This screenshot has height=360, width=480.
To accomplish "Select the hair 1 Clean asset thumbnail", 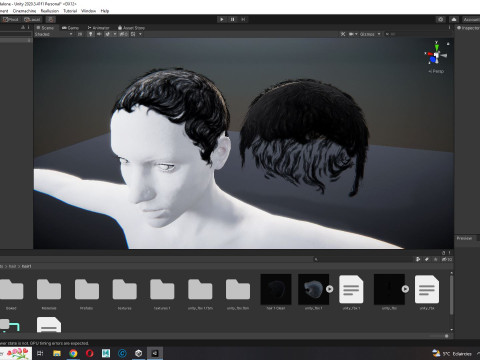I will pyautogui.click(x=276, y=289).
